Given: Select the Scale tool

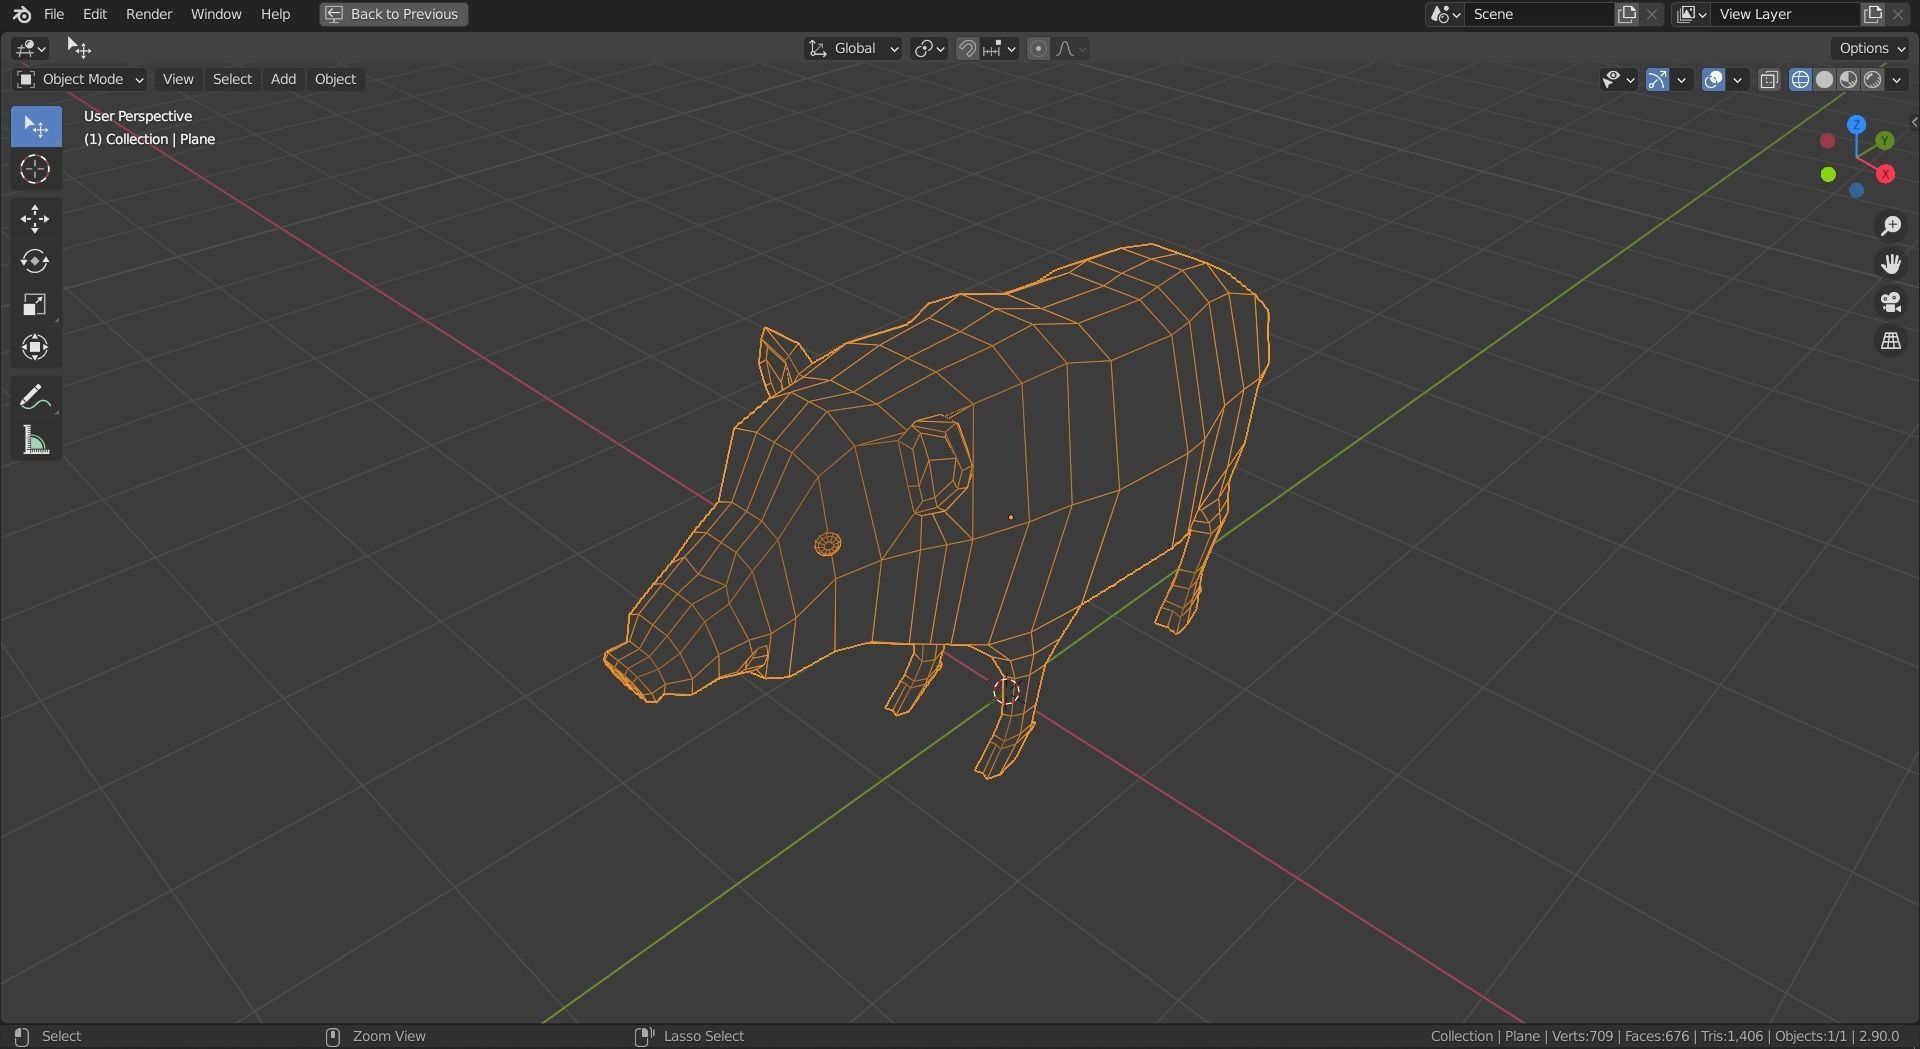Looking at the screenshot, I should point(36,305).
